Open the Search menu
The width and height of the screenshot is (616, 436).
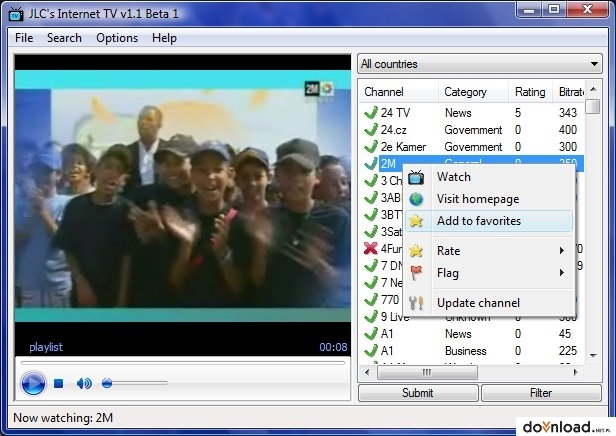pos(64,38)
